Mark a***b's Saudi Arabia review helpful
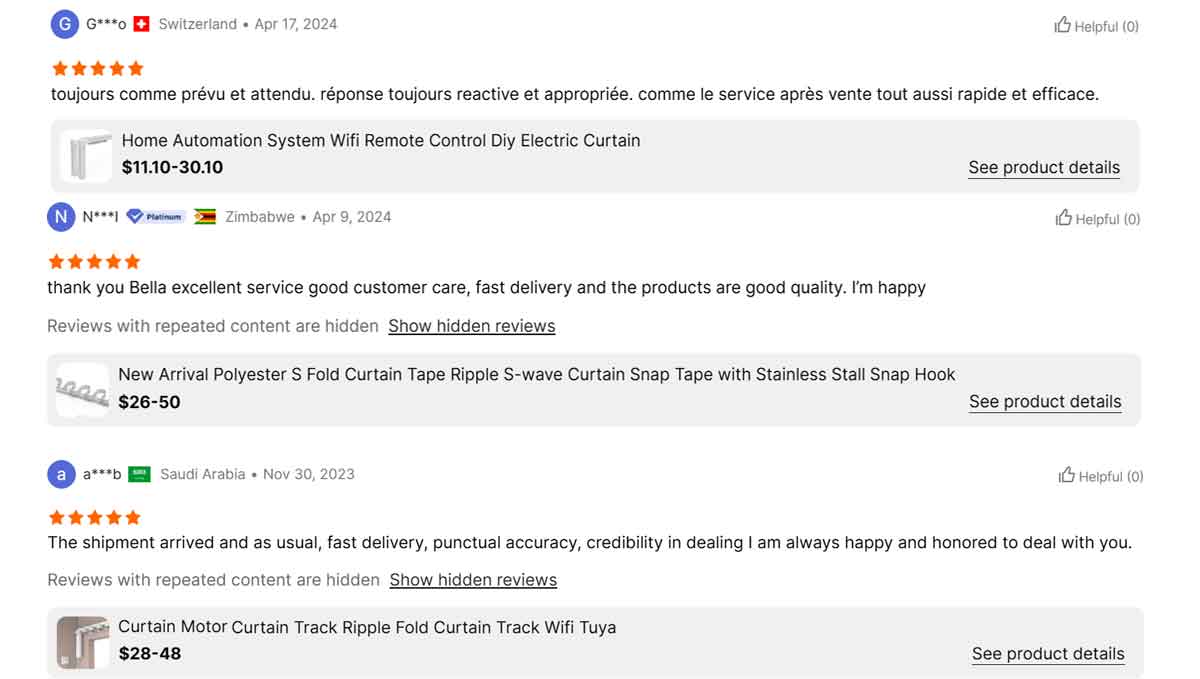 pyautogui.click(x=1100, y=476)
